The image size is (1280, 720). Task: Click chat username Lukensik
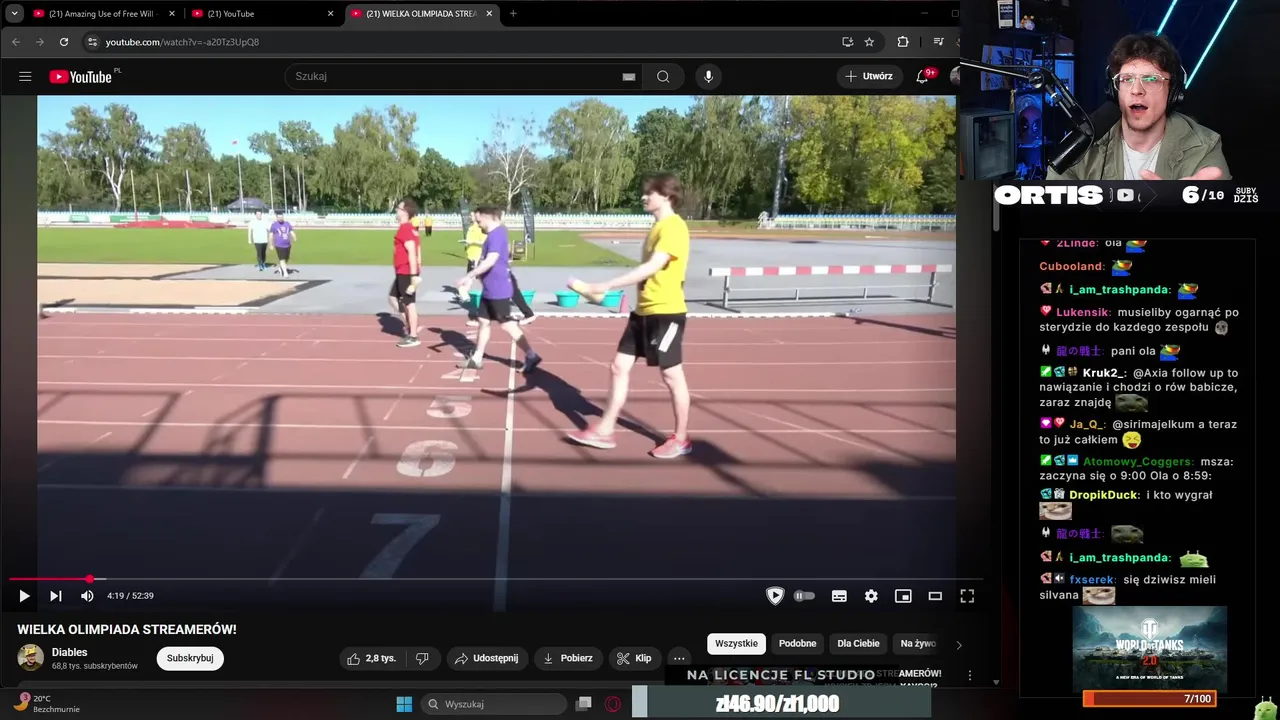pos(1083,312)
